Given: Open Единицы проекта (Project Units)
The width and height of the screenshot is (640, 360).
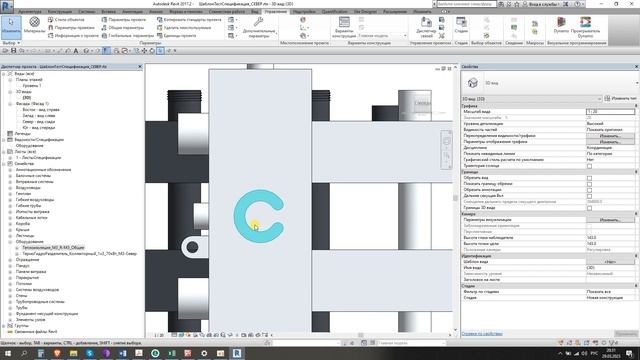Looking at the screenshot, I should click(x=176, y=36).
